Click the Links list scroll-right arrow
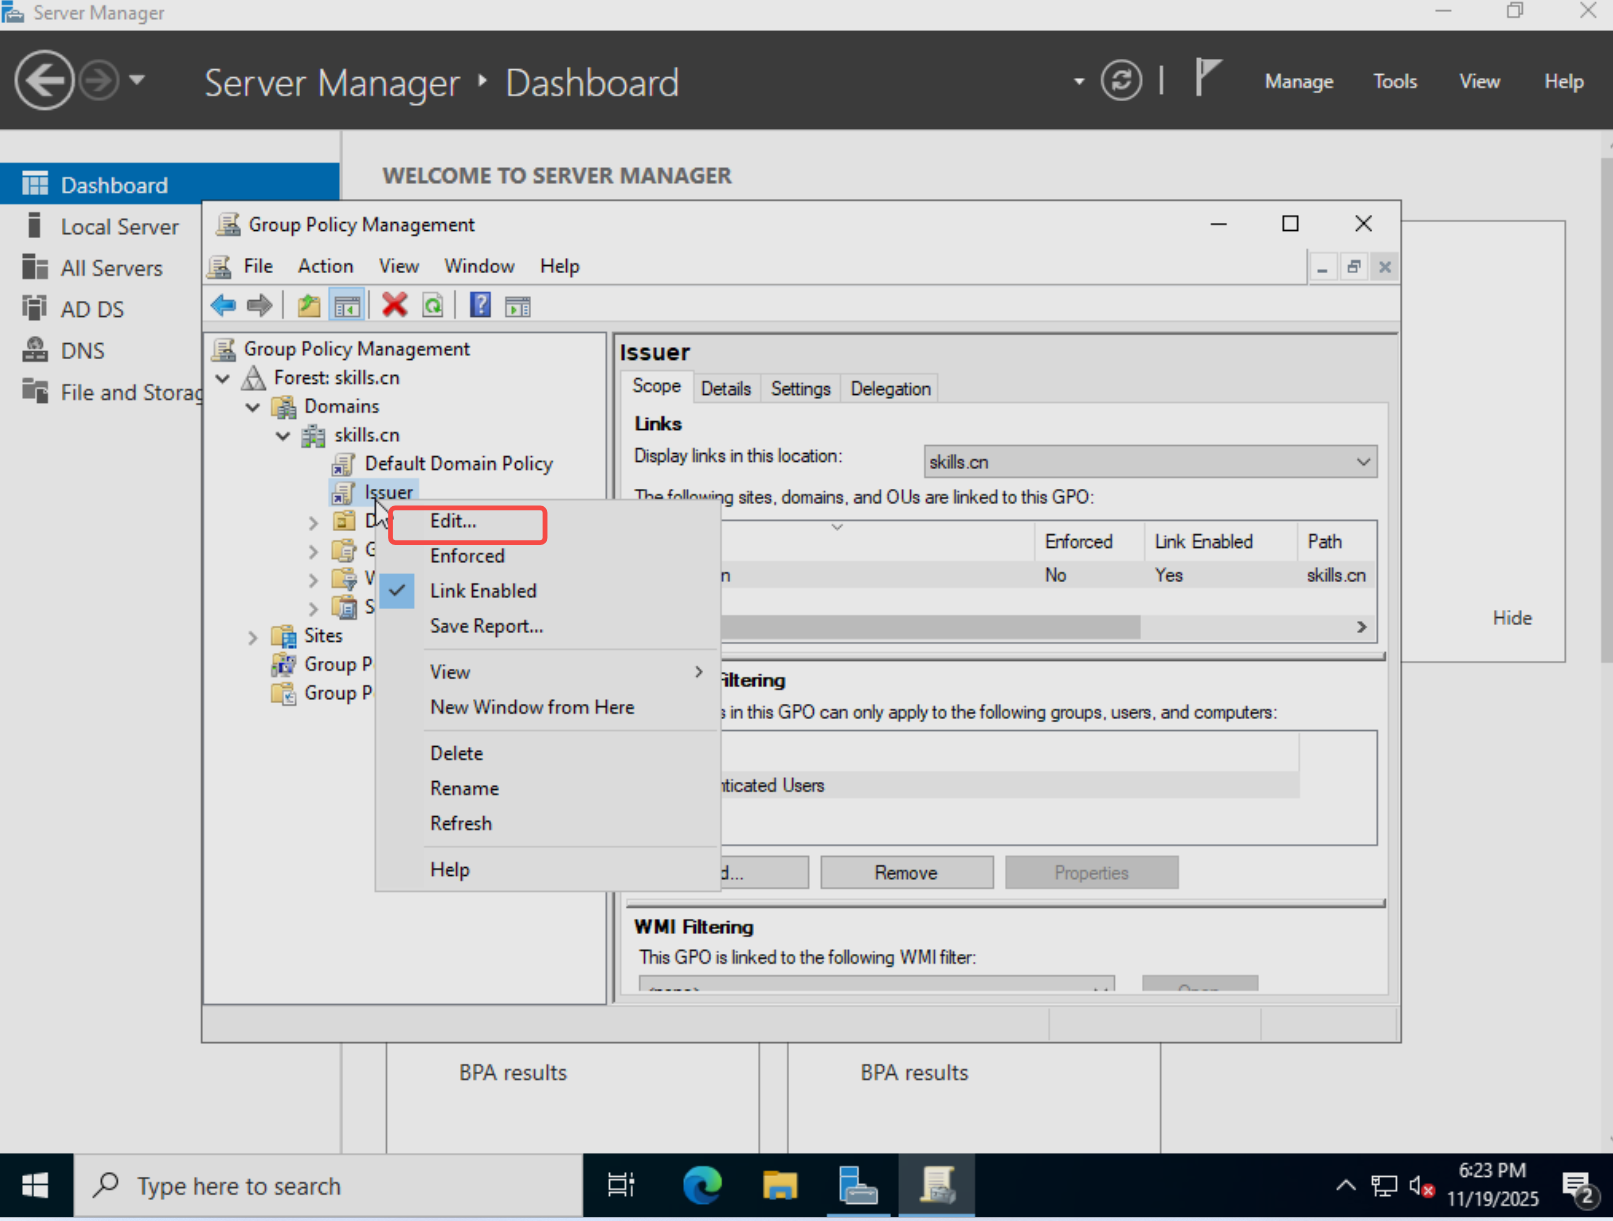Screen dimensions: 1613x1221 1361,627
